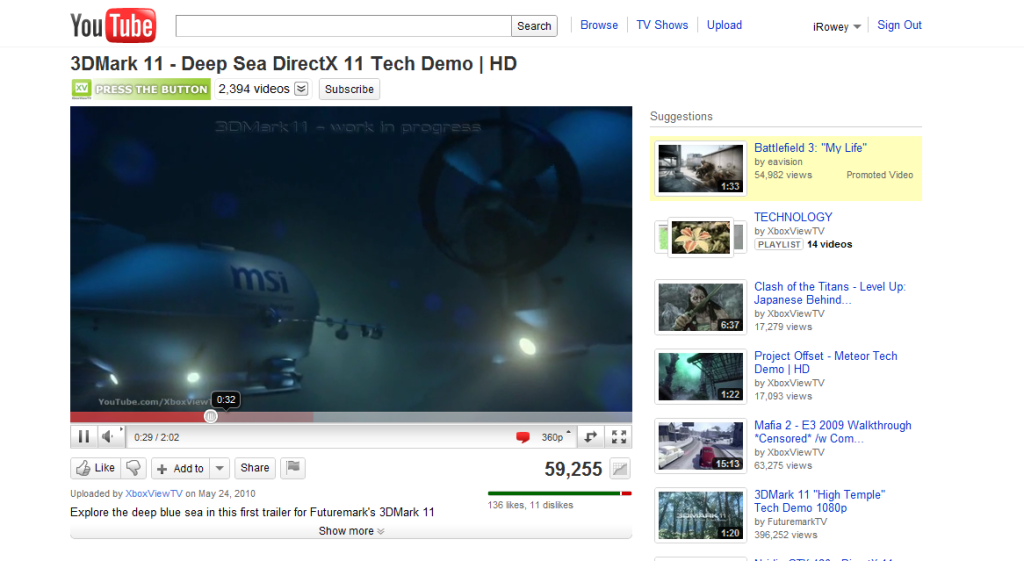This screenshot has height=561, width=1024.
Task: Open Mafia 2 - E3 2009 Walkthrough link
Action: (833, 432)
